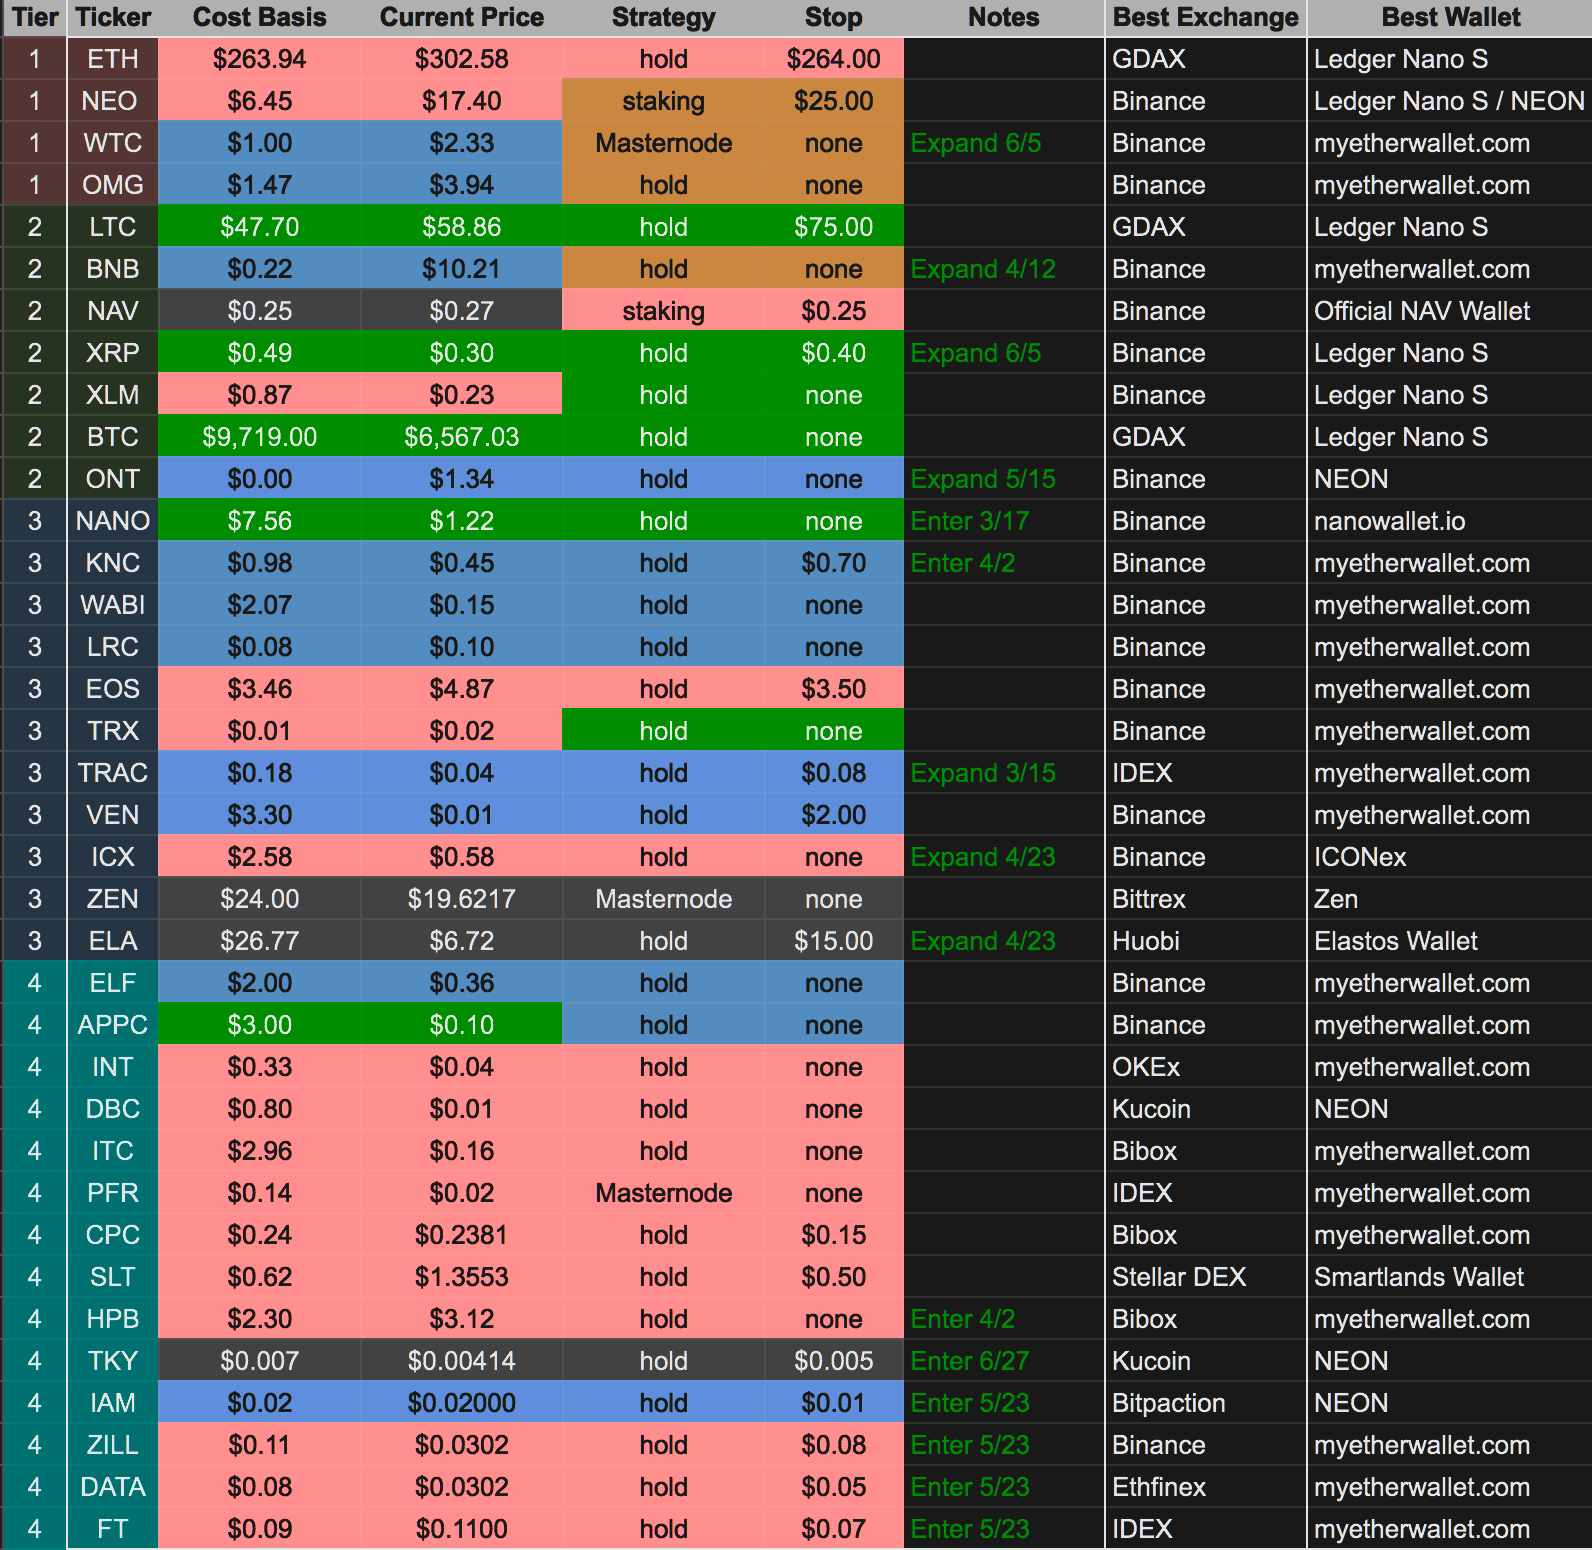This screenshot has height=1550, width=1592.
Task: Select the $25.00 stop cell for NEO
Action: [x=834, y=101]
